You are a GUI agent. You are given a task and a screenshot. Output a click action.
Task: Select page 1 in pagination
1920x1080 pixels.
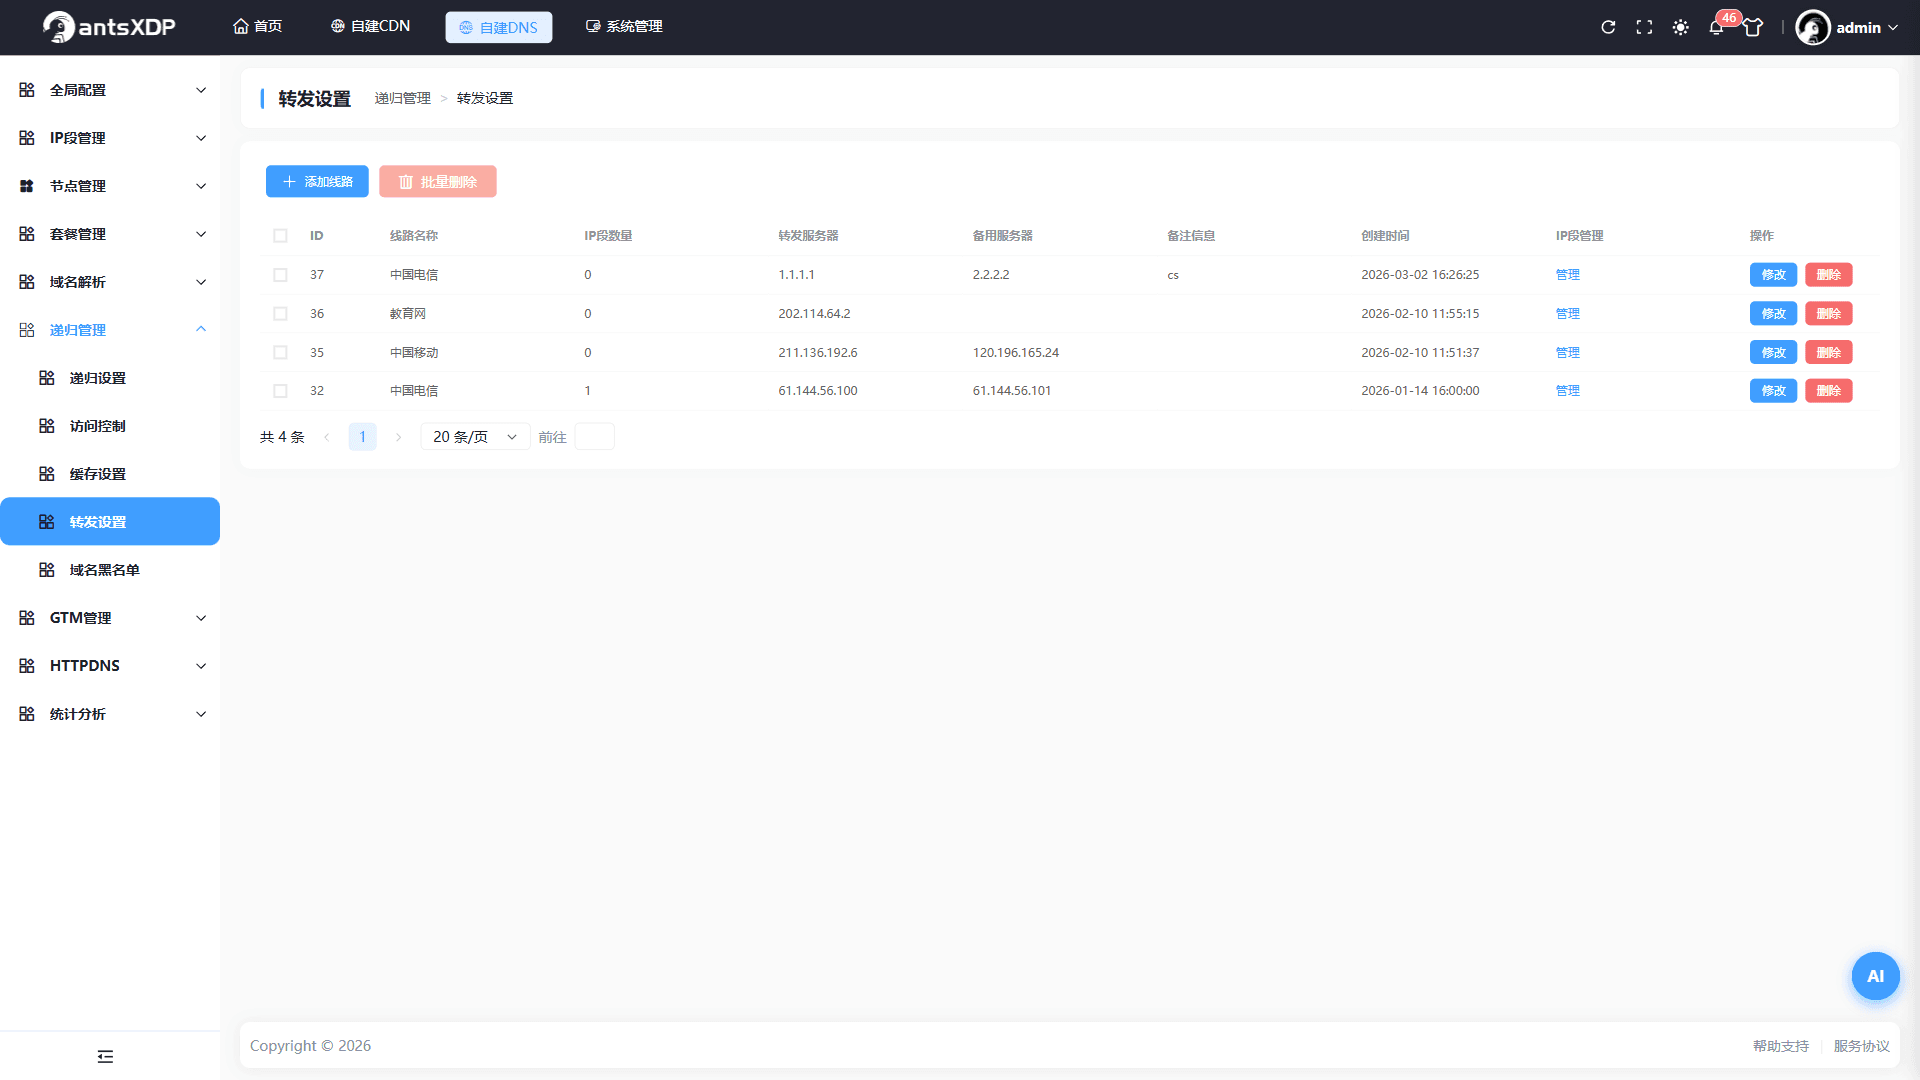(362, 437)
